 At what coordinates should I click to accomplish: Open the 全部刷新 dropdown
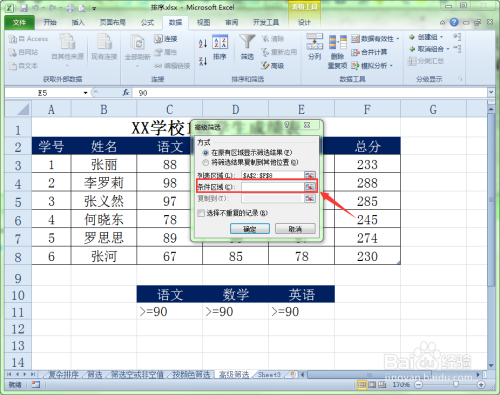coord(137,66)
